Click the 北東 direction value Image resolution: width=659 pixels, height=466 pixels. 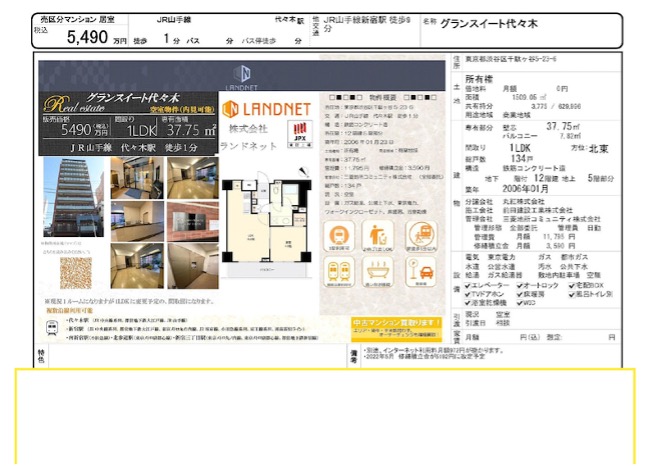tap(598, 148)
